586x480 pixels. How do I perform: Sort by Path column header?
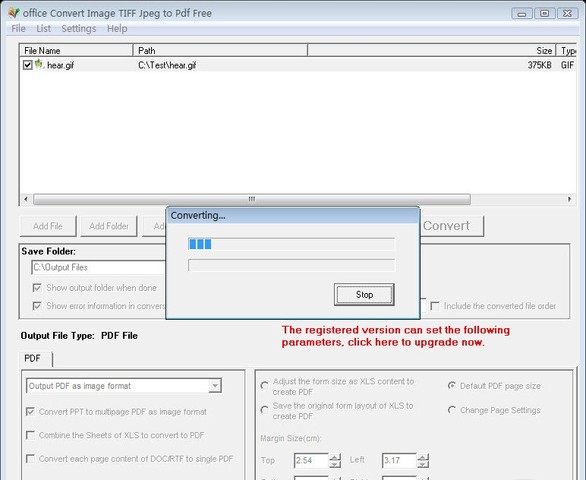220,50
